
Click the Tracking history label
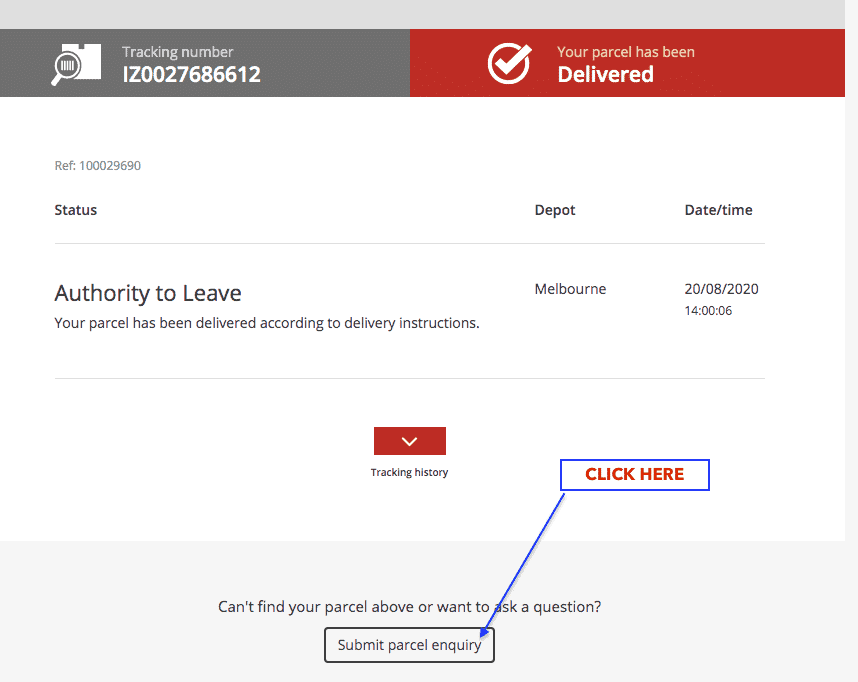click(409, 472)
